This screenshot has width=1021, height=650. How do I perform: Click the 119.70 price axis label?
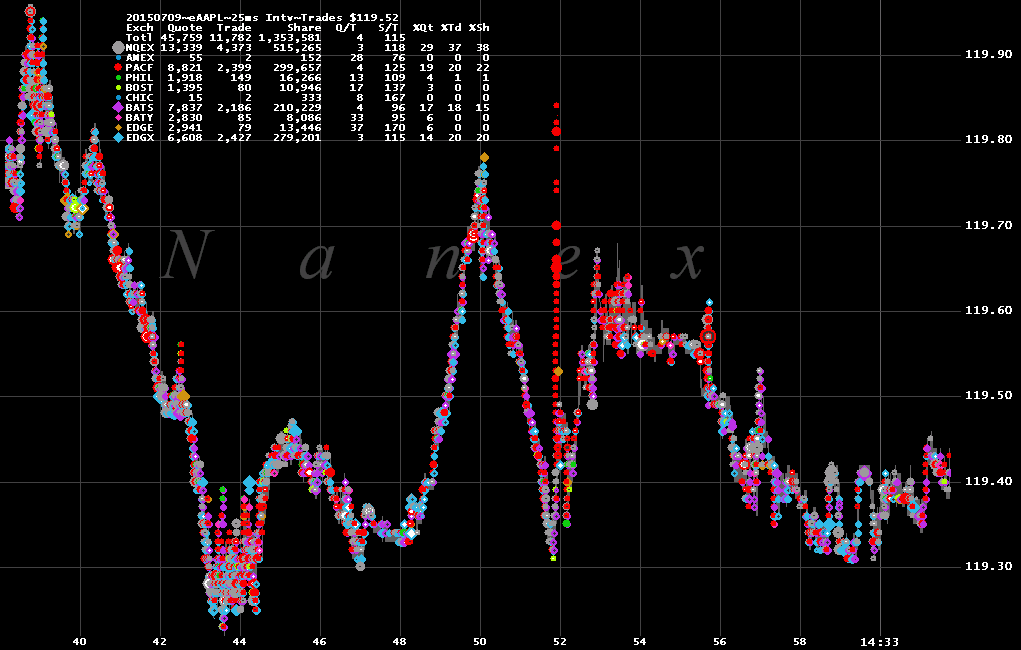(x=988, y=225)
